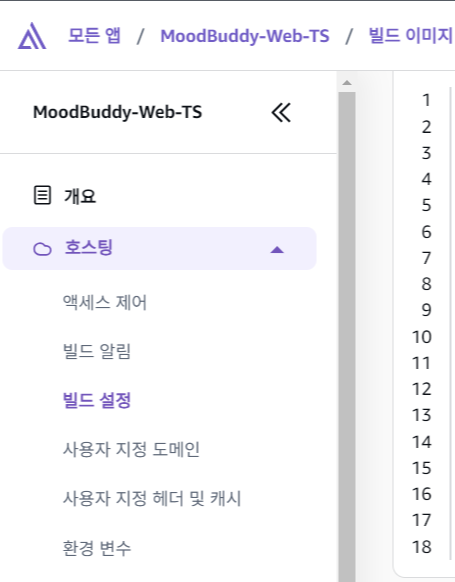Click the sidebar vertical scrollbar thumb
The image size is (455, 582).
347,336
